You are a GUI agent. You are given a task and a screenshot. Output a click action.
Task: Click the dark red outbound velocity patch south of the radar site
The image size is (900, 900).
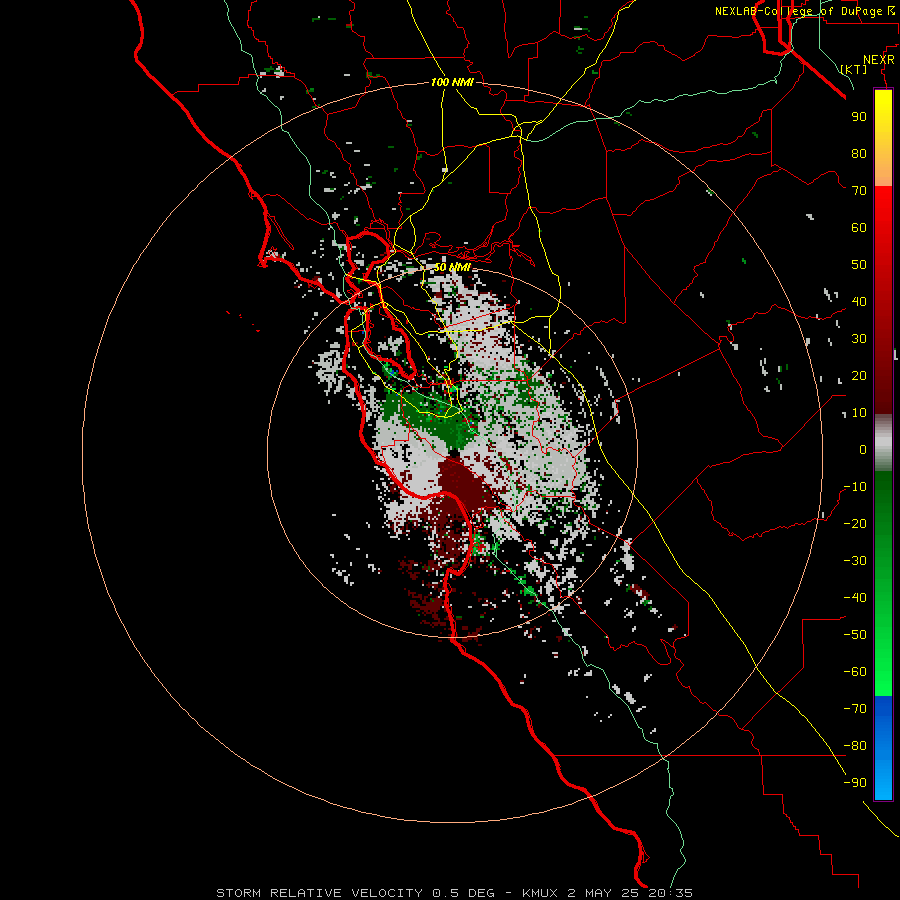click(x=463, y=485)
